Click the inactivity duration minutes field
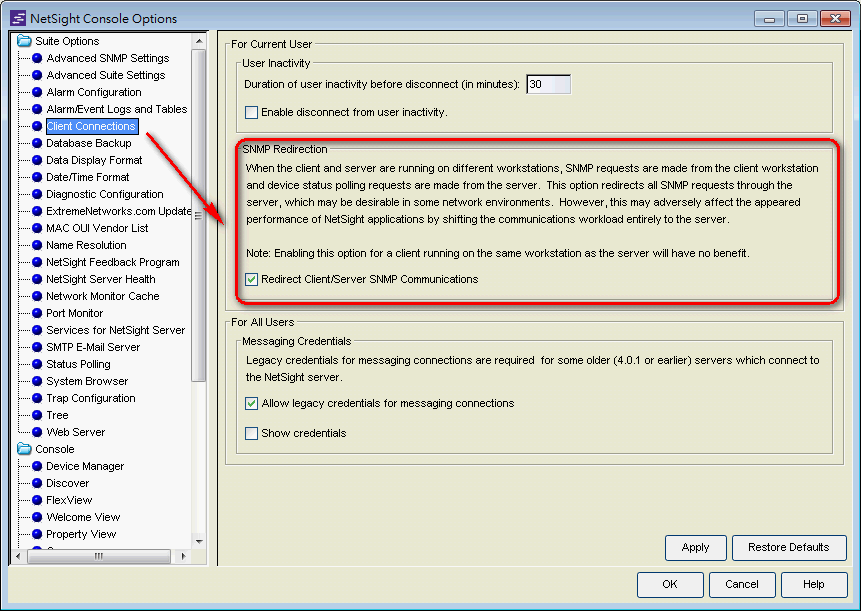Screen dimensions: 861x611 pyautogui.click(x=548, y=84)
